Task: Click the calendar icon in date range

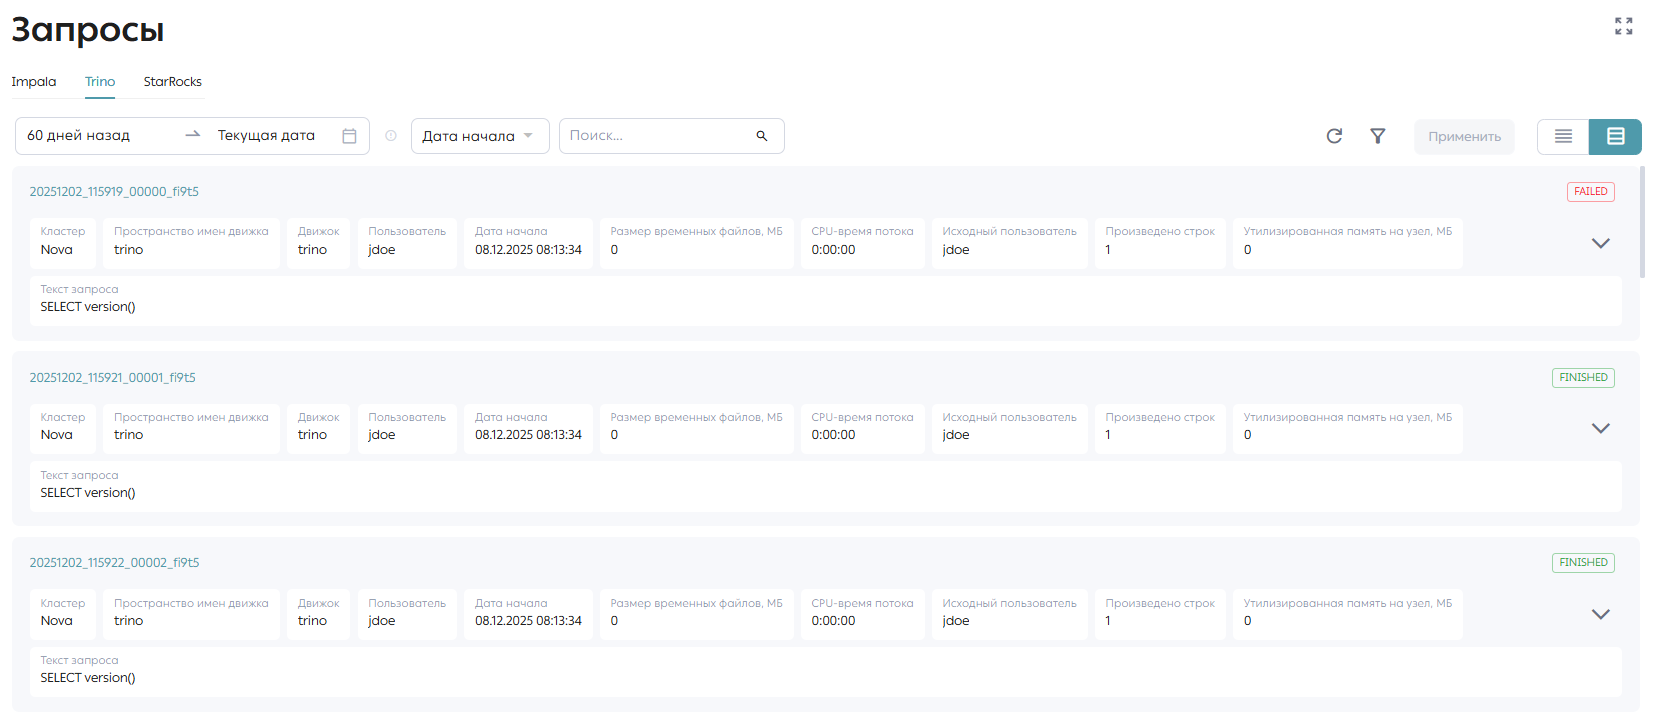Action: coord(349,136)
